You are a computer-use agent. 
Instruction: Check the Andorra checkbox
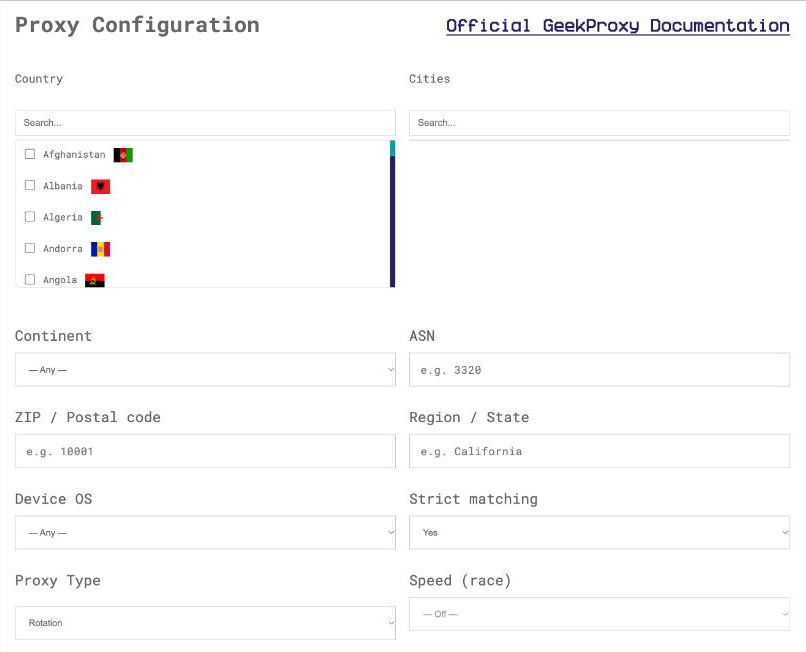(x=30, y=248)
